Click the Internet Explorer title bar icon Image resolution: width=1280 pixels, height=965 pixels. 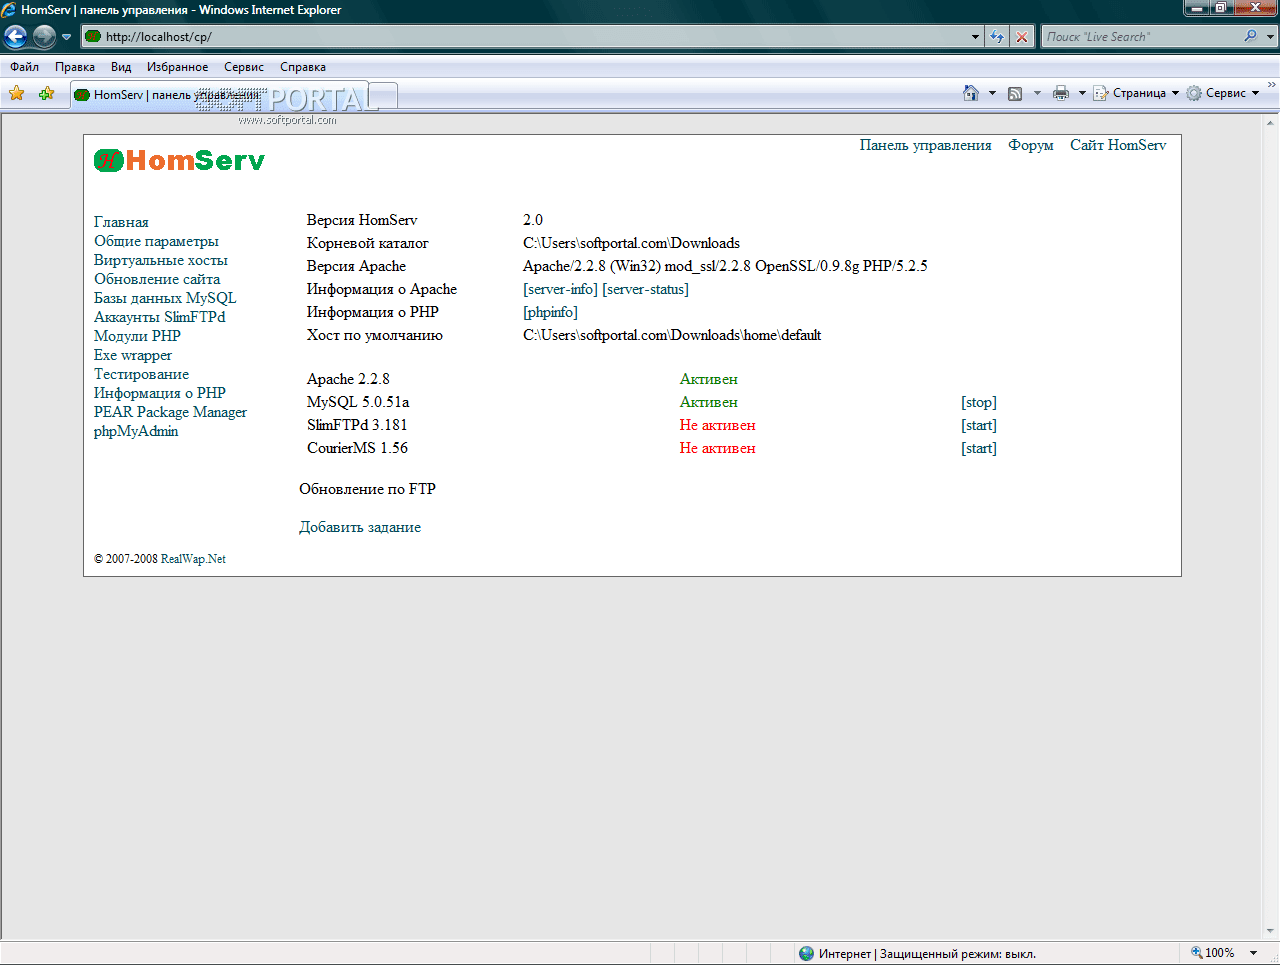coord(9,10)
